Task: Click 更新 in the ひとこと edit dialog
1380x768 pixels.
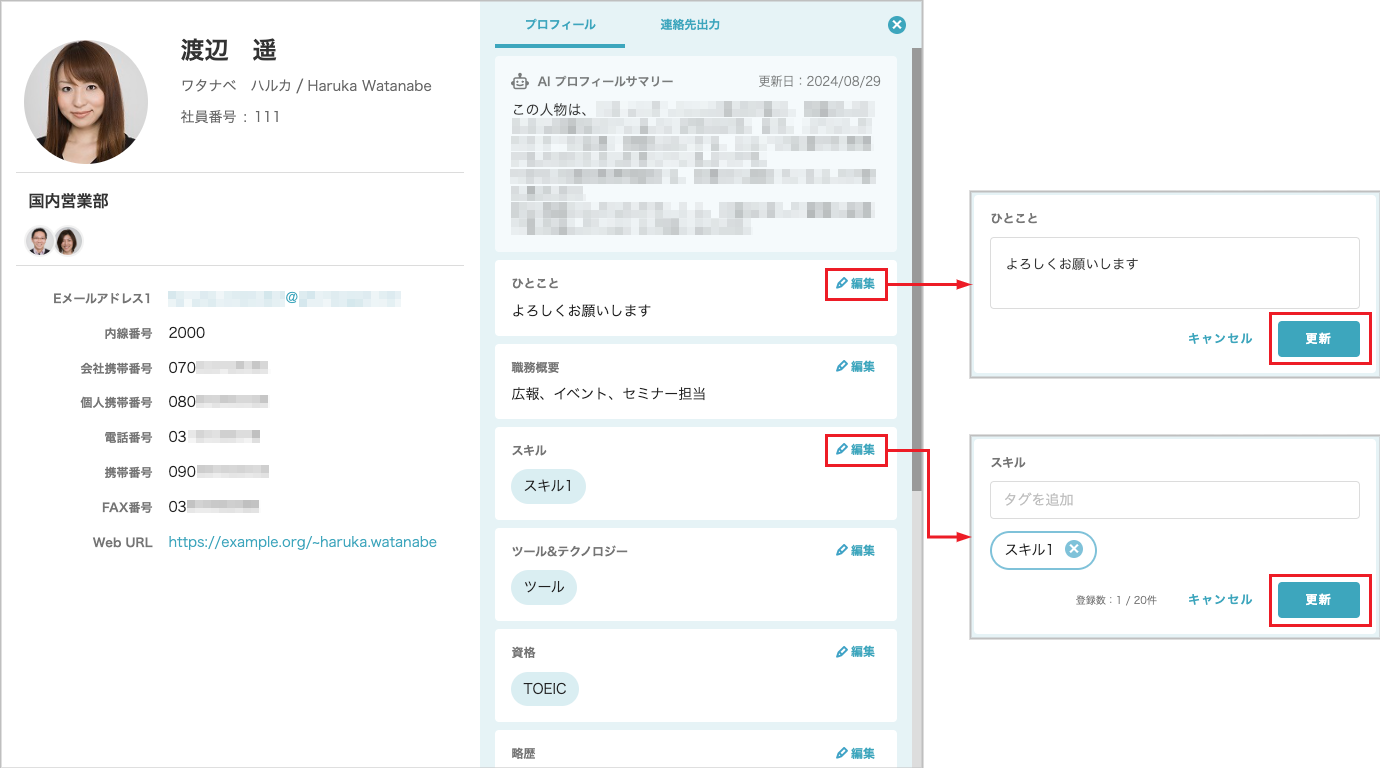Action: click(1318, 338)
